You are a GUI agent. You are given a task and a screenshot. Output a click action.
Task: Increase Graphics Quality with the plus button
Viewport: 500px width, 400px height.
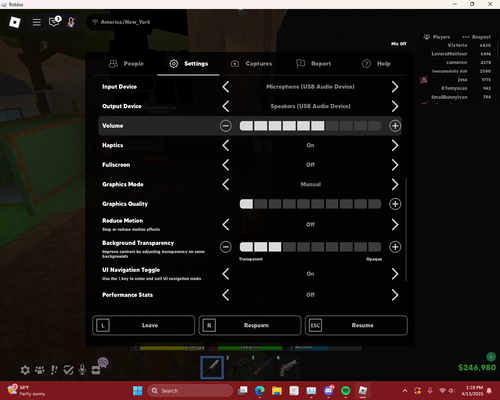pyautogui.click(x=395, y=204)
